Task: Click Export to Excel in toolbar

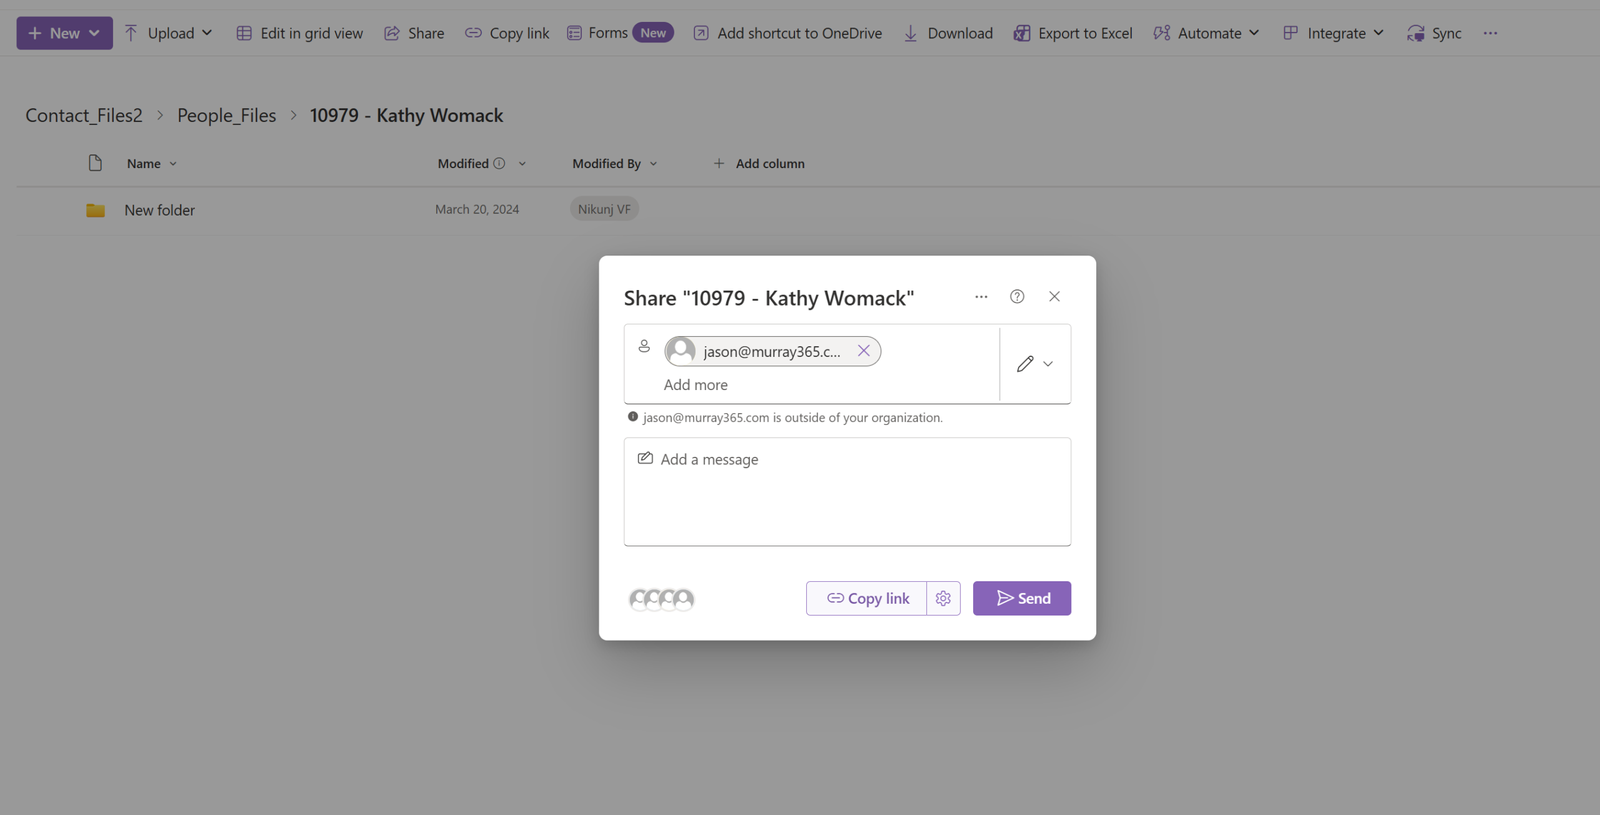Action: [1073, 33]
